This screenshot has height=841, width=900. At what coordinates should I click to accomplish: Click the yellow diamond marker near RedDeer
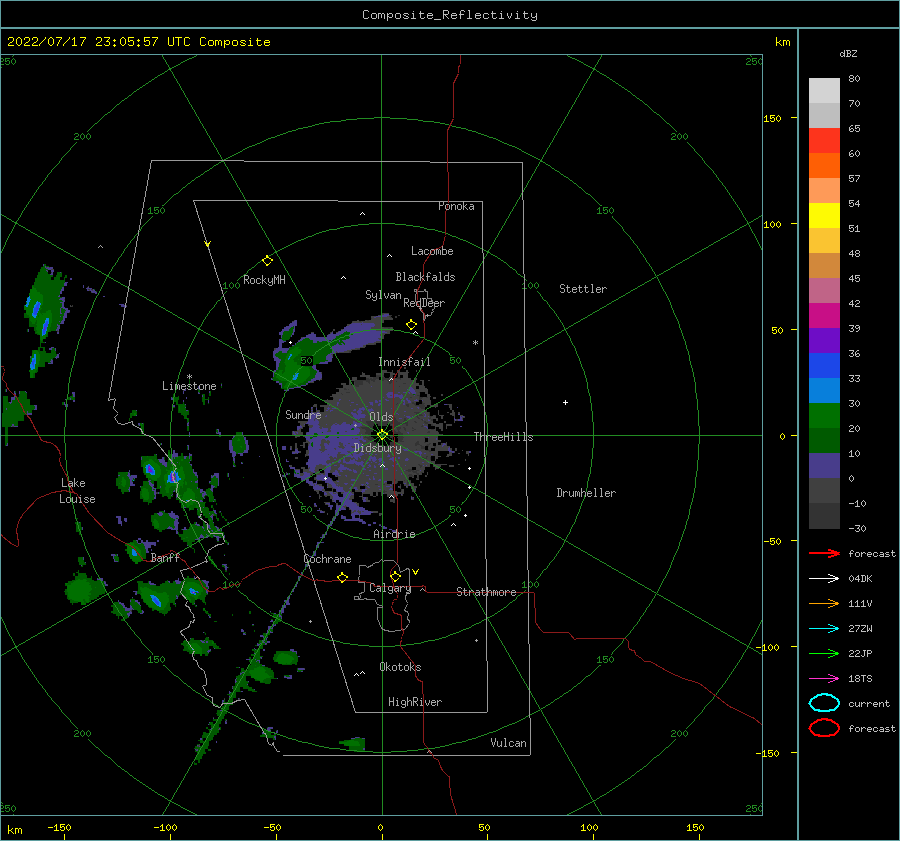click(411, 325)
